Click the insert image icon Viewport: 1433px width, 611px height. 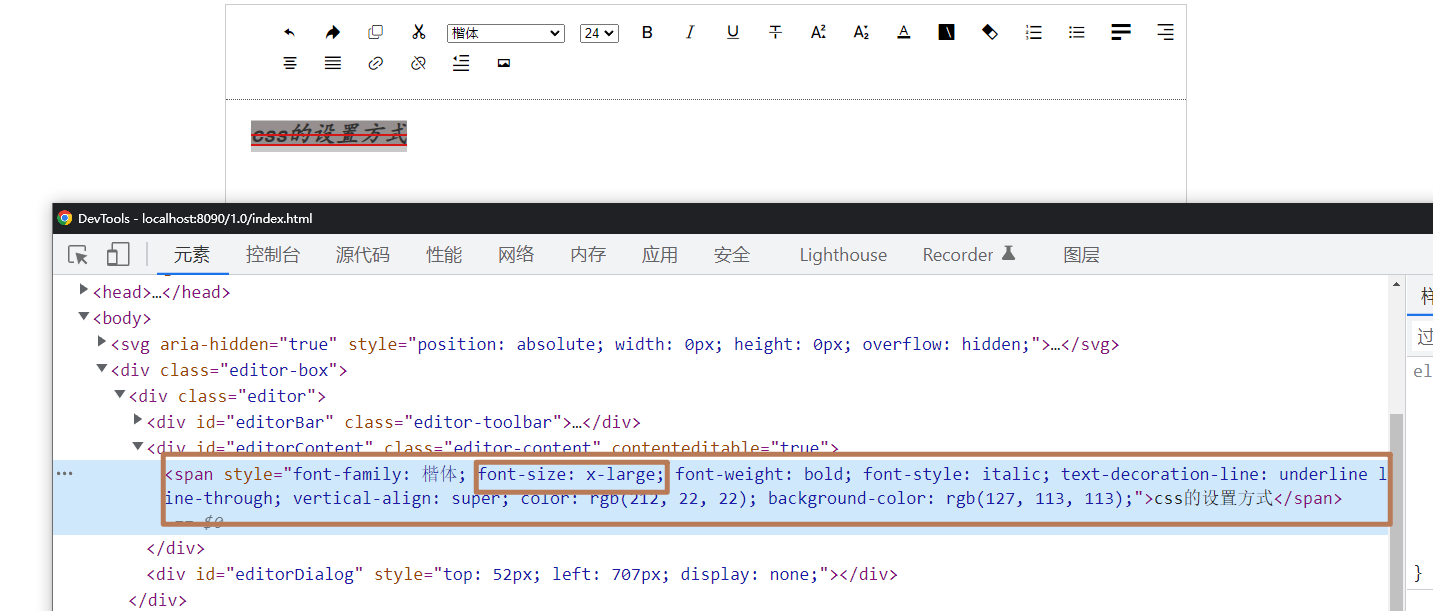pyautogui.click(x=504, y=63)
